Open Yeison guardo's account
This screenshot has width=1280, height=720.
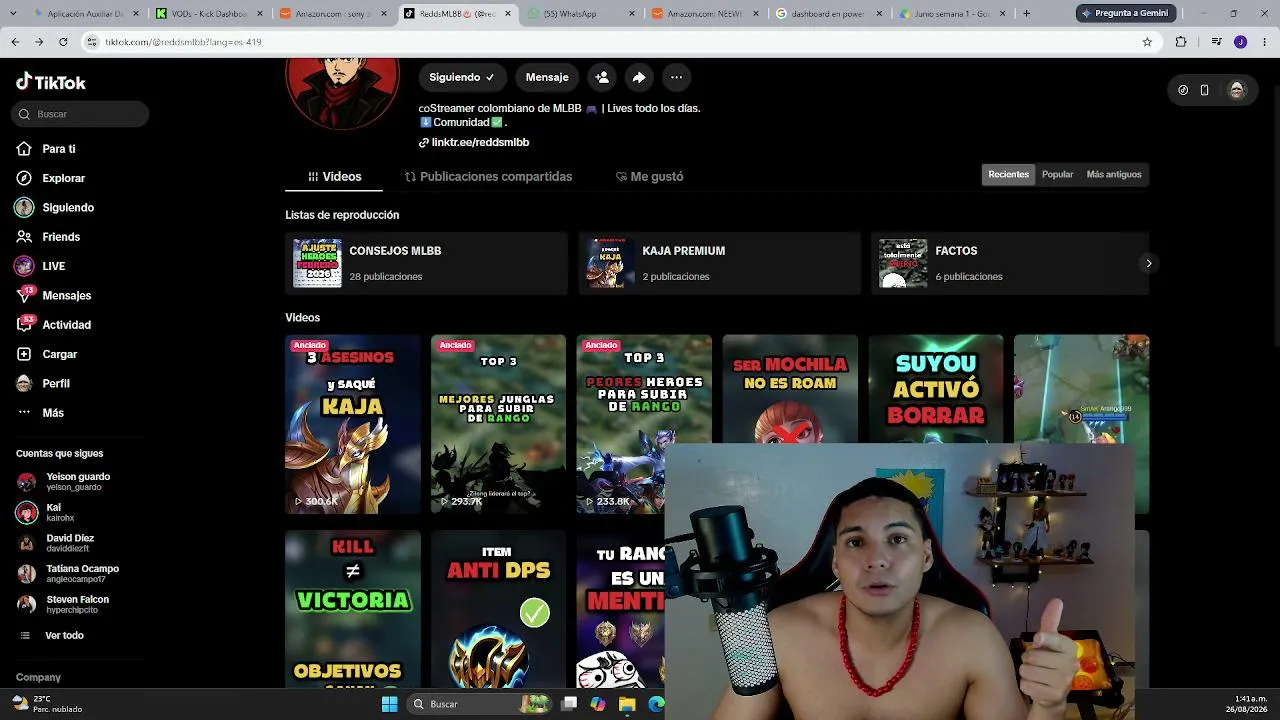pos(64,481)
